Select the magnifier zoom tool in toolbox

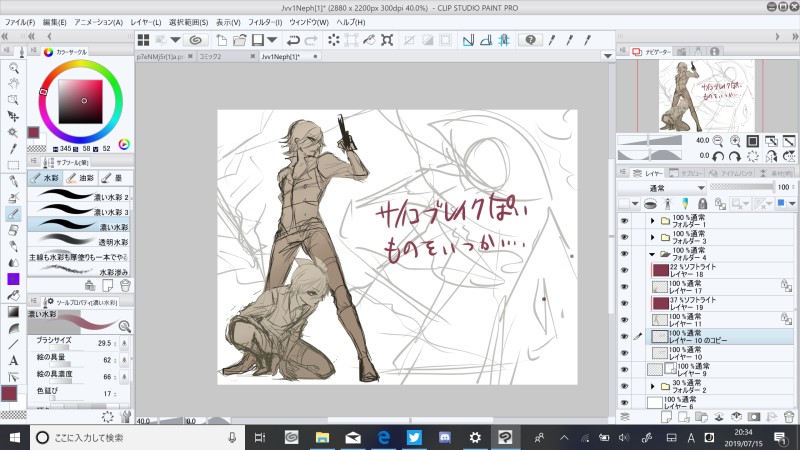pos(13,68)
